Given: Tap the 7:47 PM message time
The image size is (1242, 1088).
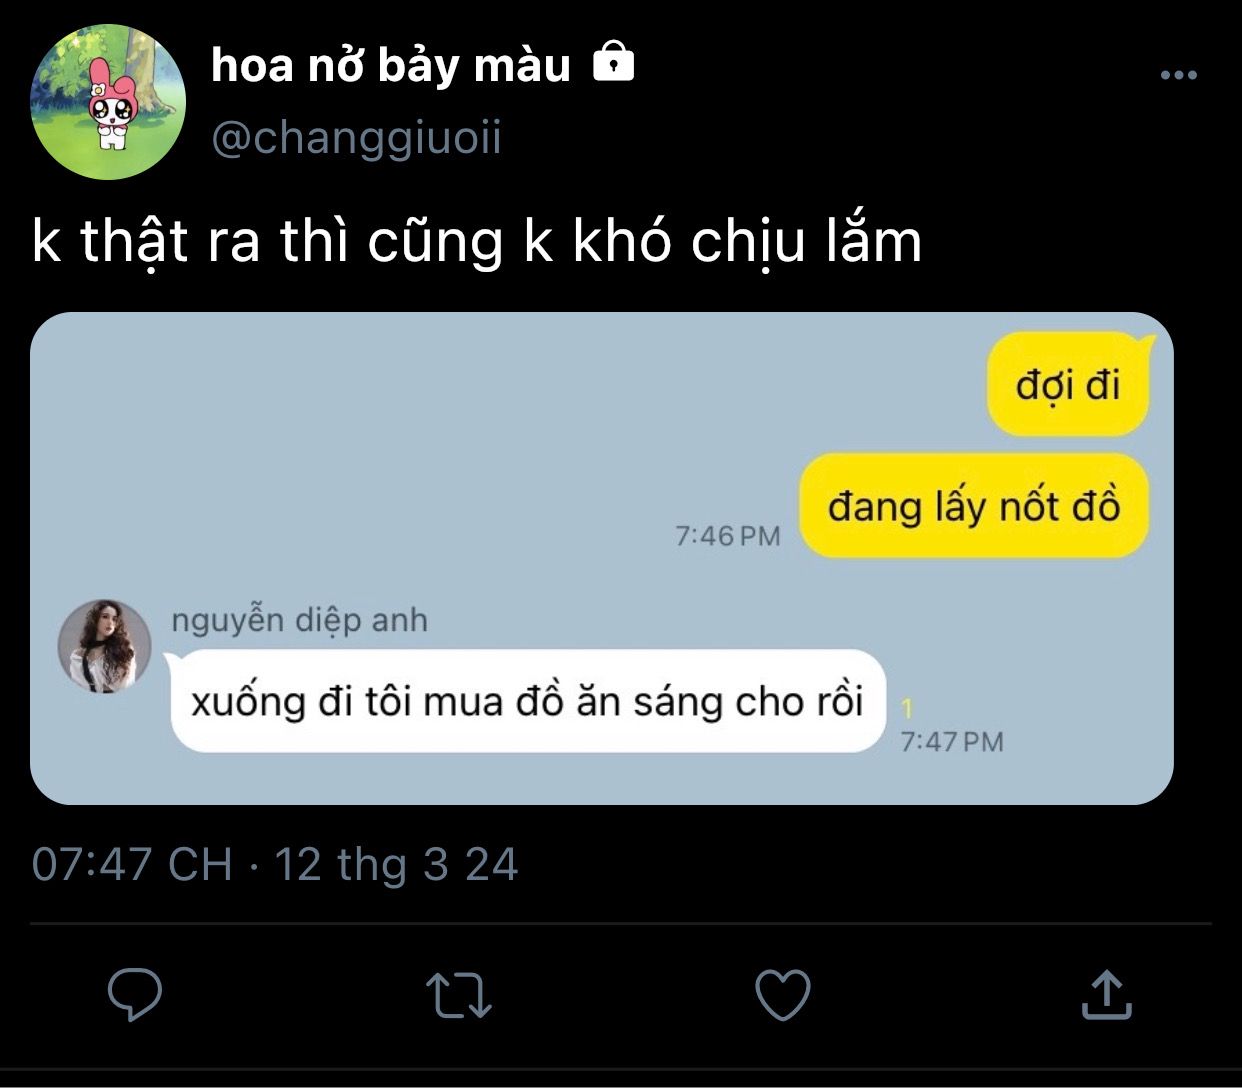Looking at the screenshot, I should [952, 742].
